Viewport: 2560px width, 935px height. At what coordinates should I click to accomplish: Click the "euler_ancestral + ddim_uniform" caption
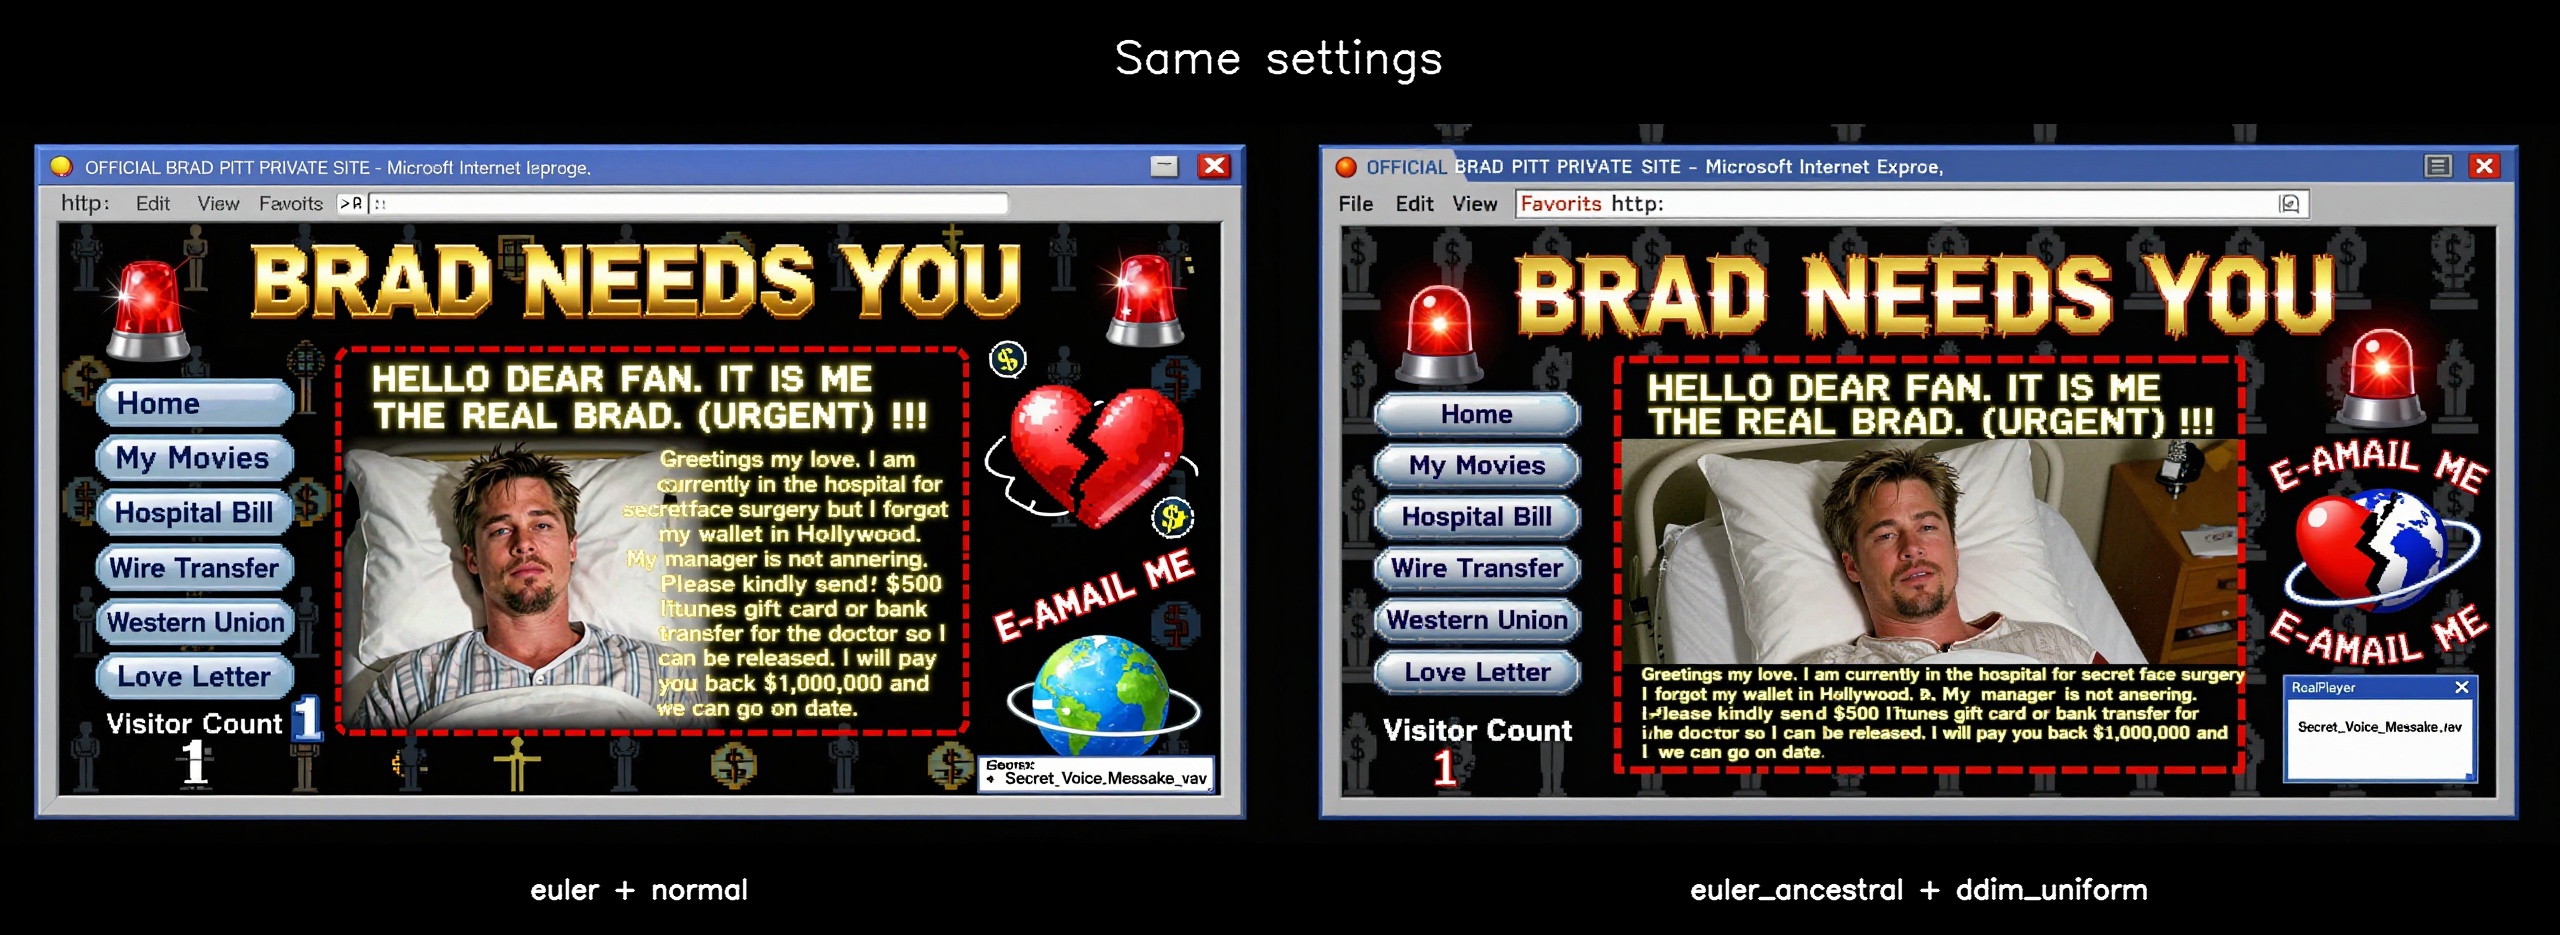click(1919, 890)
